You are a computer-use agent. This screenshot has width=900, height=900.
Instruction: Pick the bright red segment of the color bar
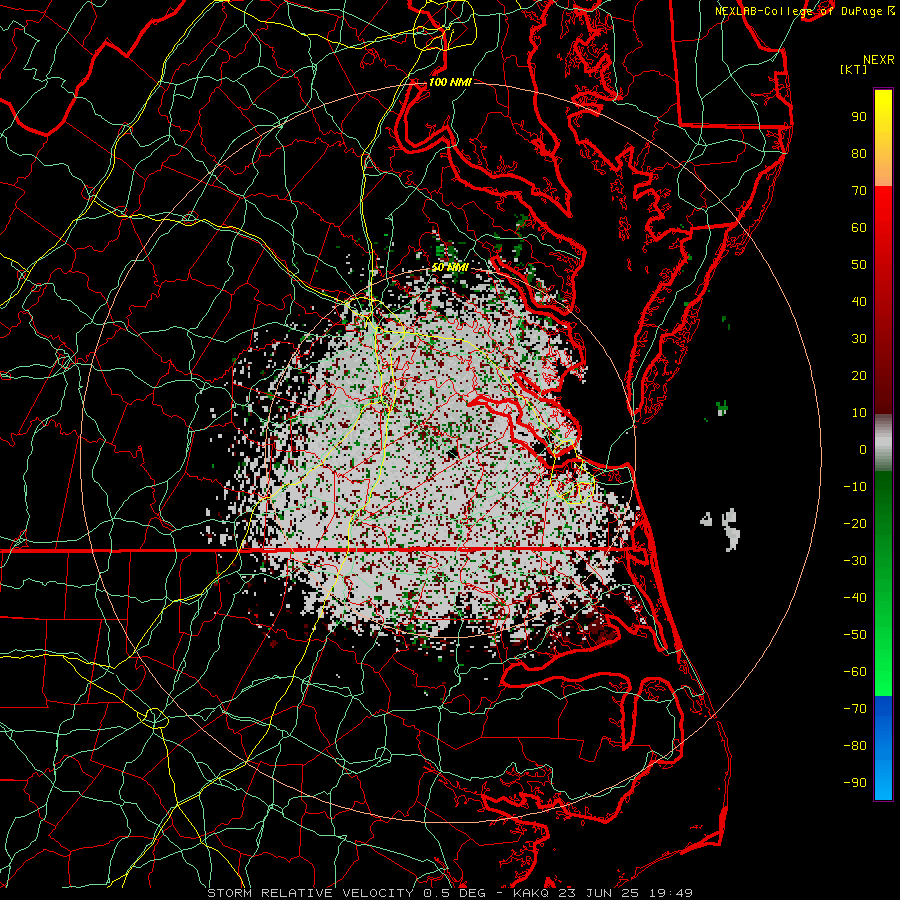click(x=883, y=207)
